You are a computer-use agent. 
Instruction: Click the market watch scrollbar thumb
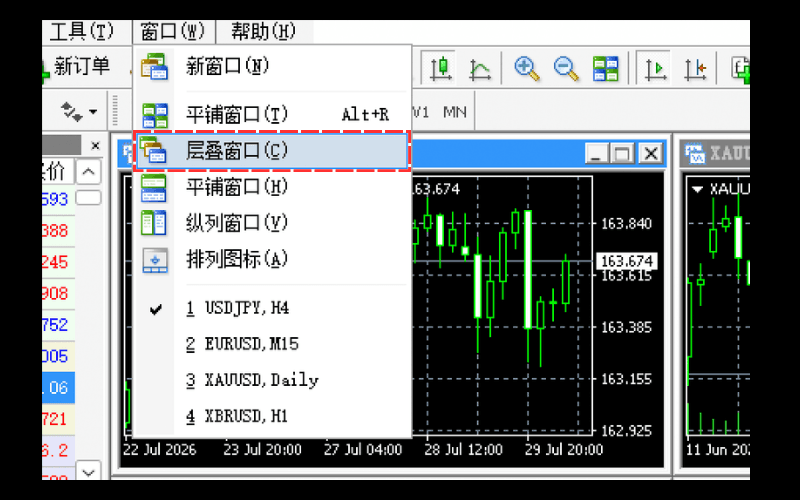click(88, 198)
